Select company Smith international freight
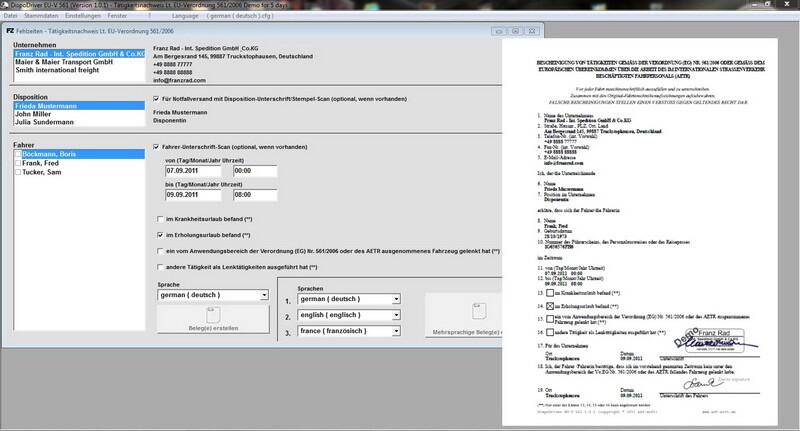The image size is (800, 431). click(x=57, y=70)
